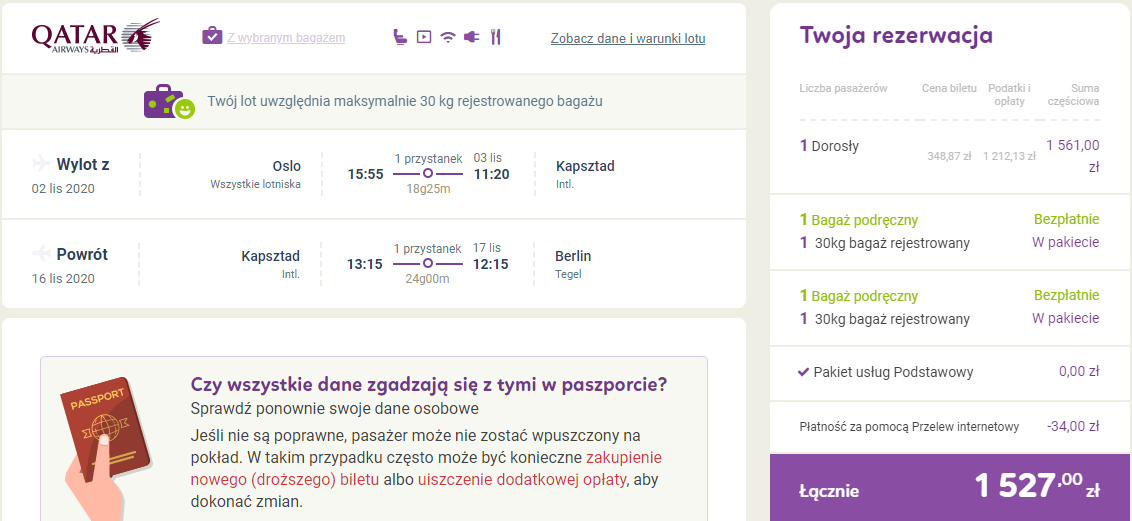Click the '02 lis 2020' departure date

pyautogui.click(x=63, y=189)
